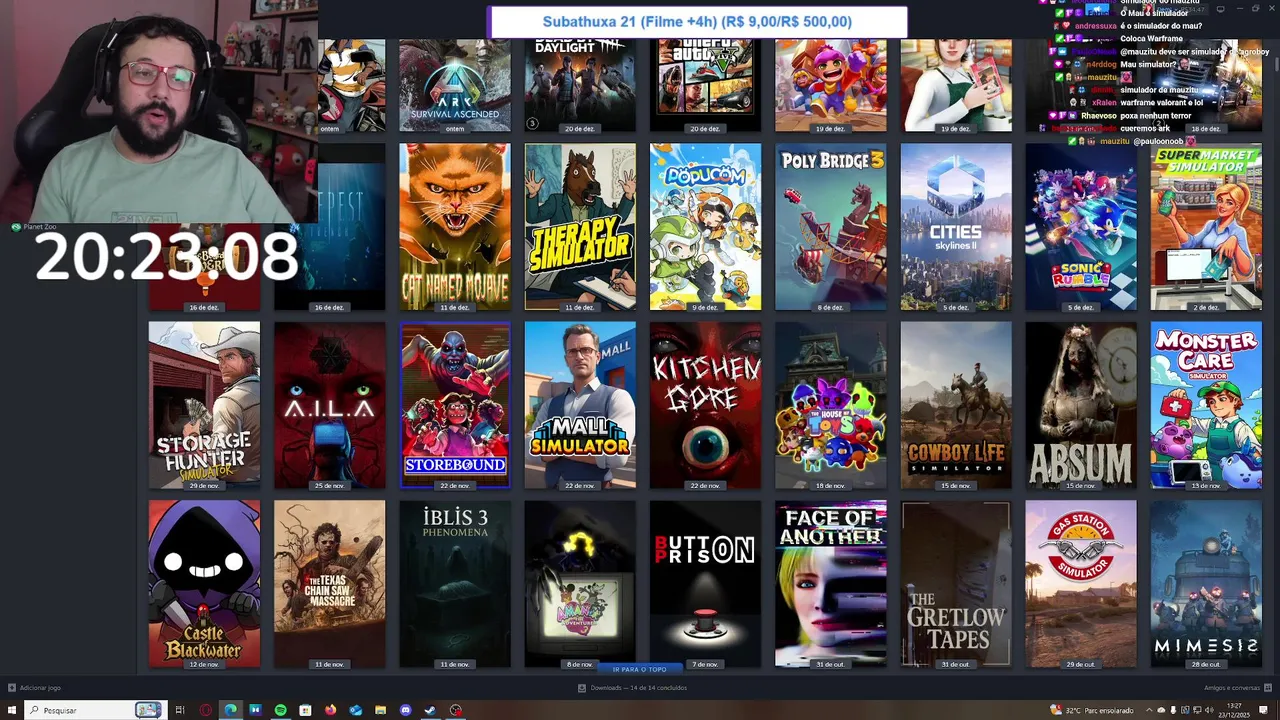
Task: Select the Castle Blackwater game
Action: point(204,584)
